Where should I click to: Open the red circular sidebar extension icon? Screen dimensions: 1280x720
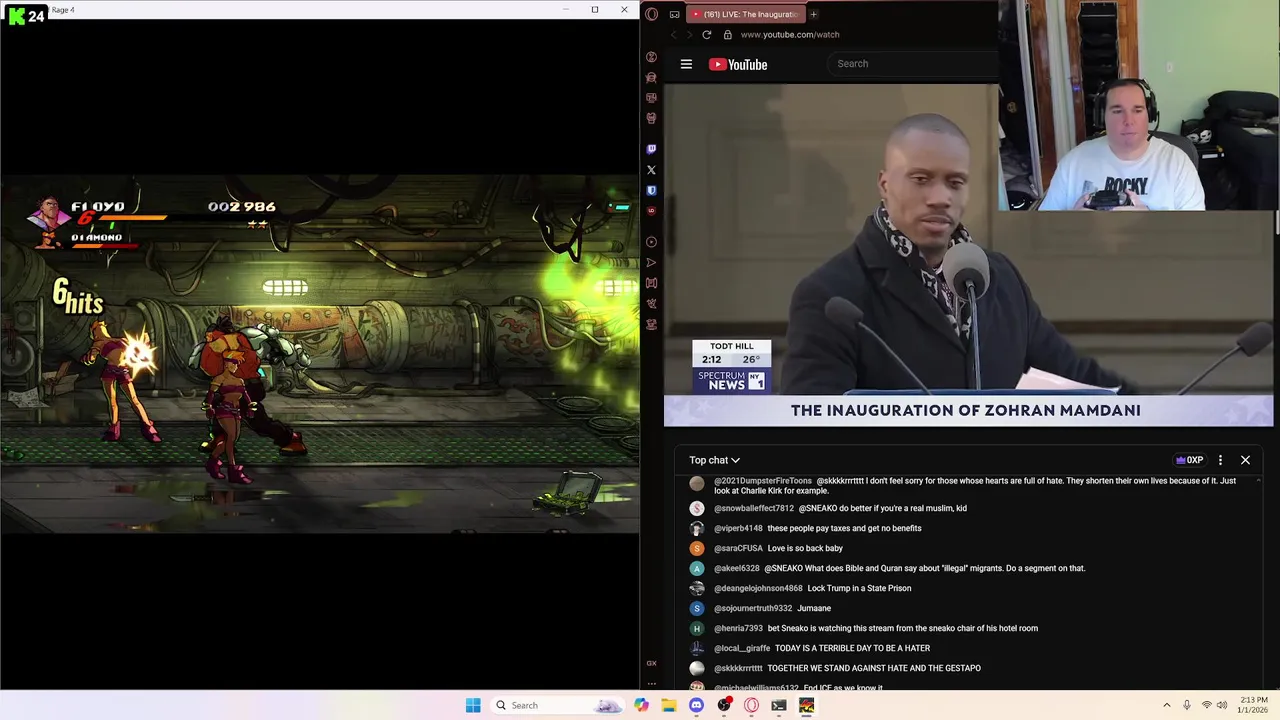651,211
